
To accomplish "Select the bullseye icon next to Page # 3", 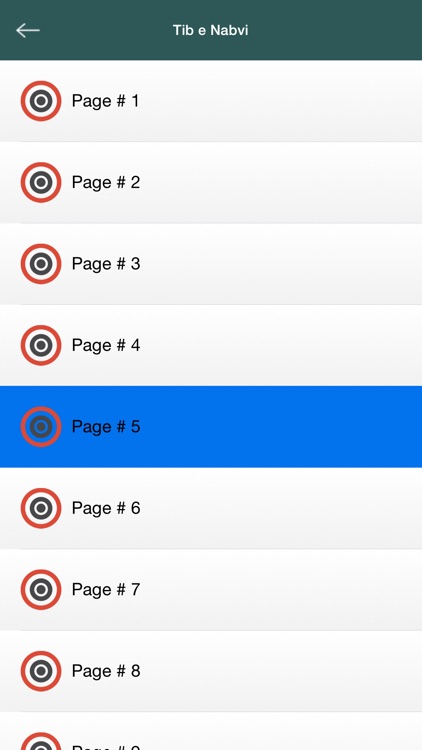I will pyautogui.click(x=41, y=264).
